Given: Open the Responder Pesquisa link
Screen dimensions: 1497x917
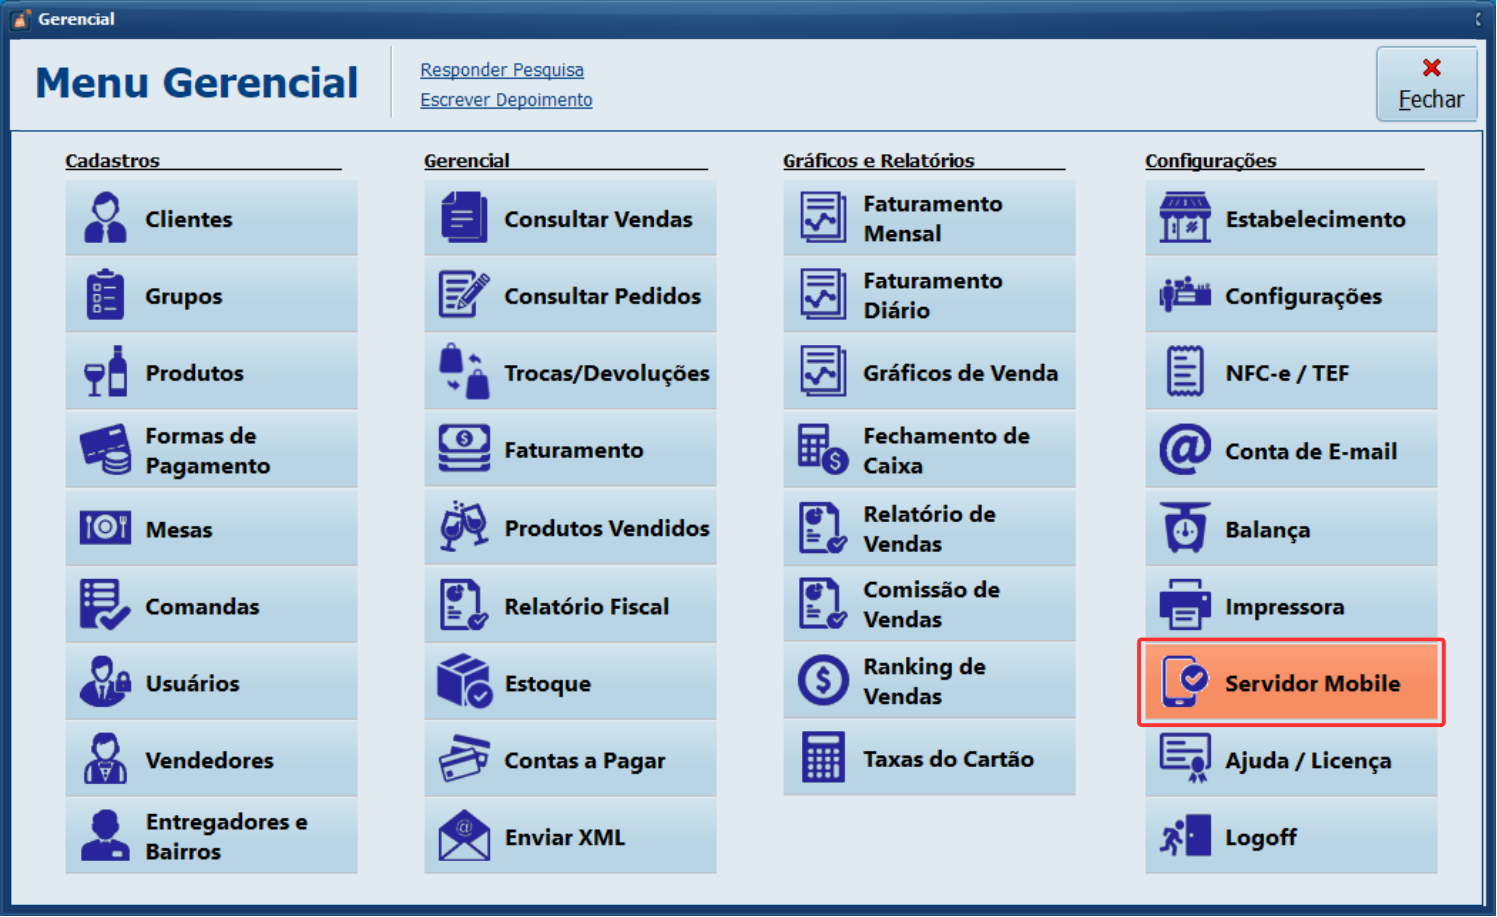Looking at the screenshot, I should click(501, 70).
